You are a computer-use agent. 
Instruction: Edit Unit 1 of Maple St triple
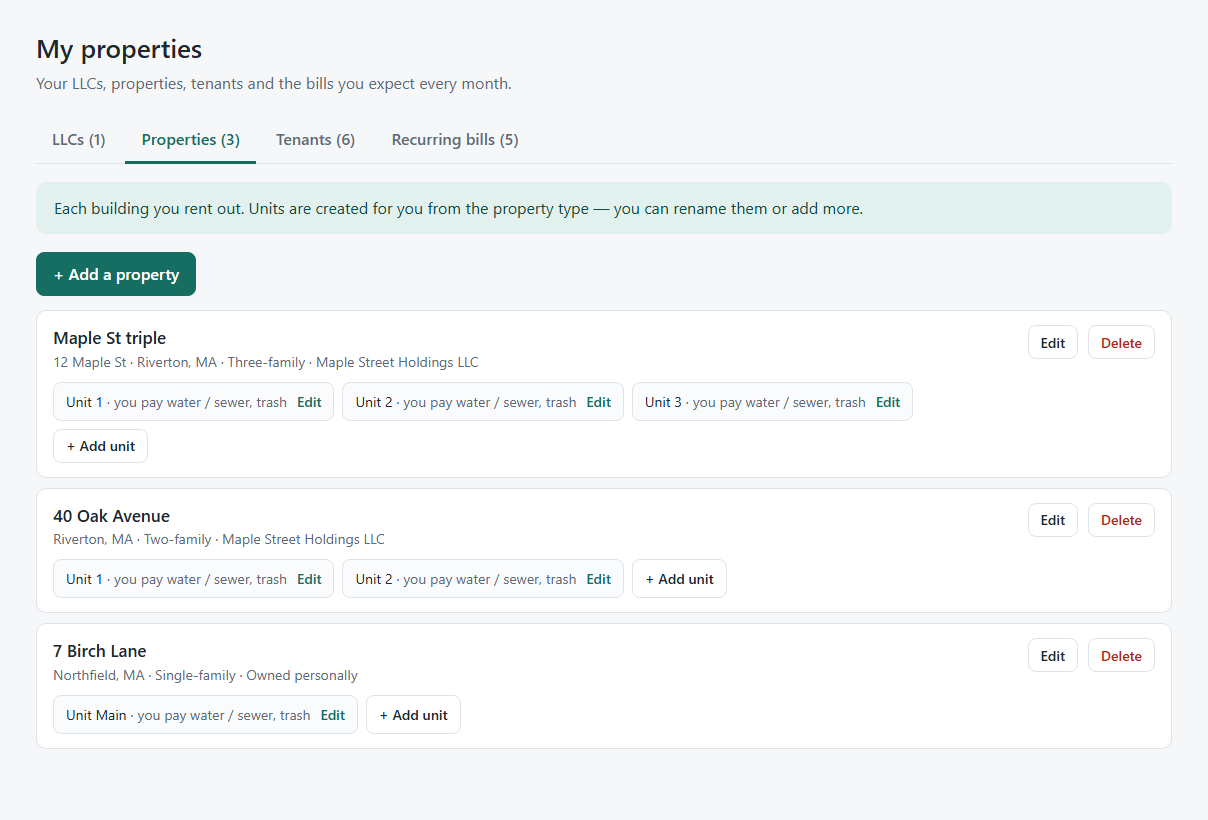coord(309,402)
